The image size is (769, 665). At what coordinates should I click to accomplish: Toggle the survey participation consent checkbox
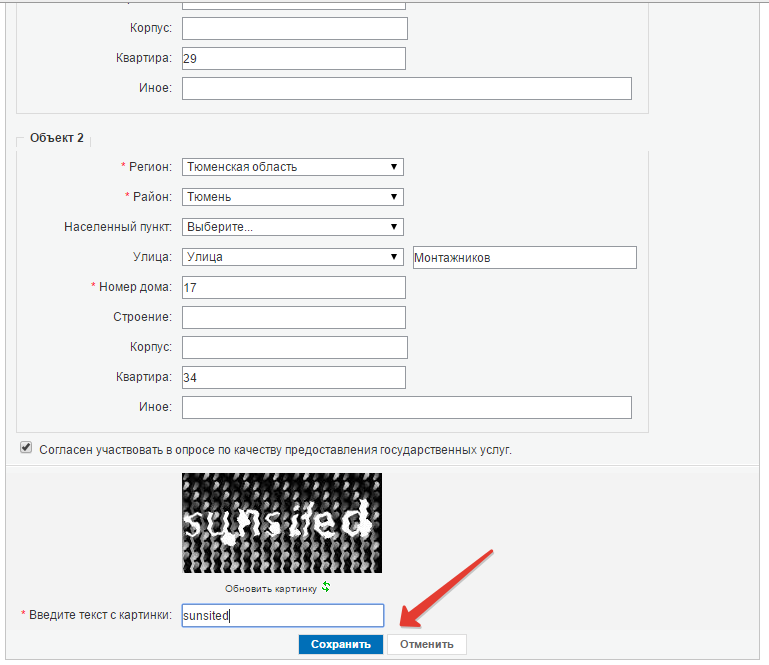point(26,448)
